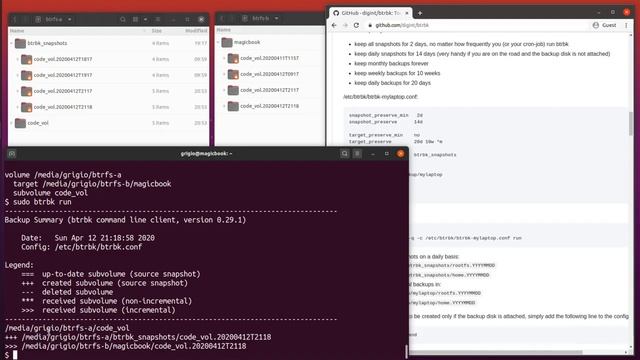
Task: Expand code_vol.20200412T2117 in btrfs-b window
Action: 224,90
